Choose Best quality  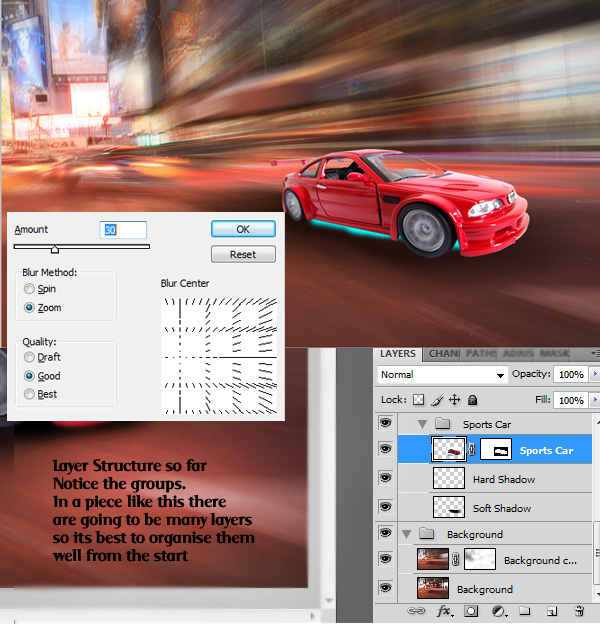point(29,394)
